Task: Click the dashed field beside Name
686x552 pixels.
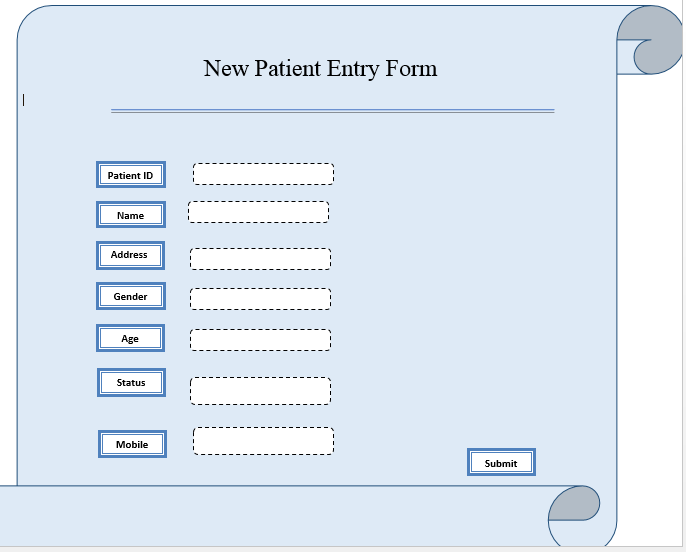Action: point(258,212)
